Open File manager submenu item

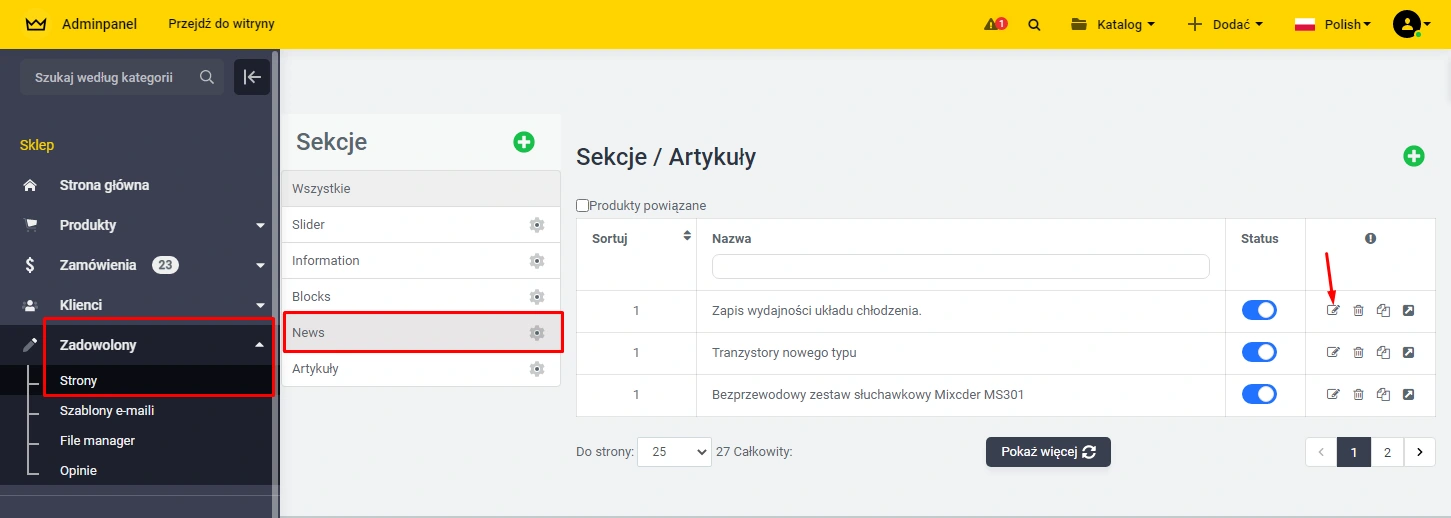point(97,440)
